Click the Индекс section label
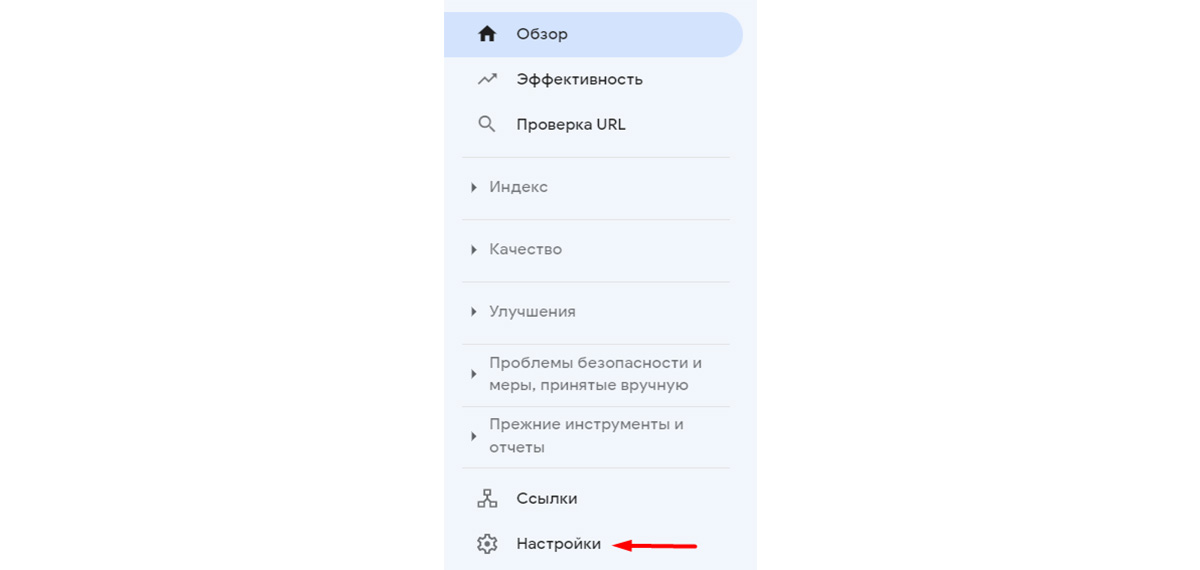This screenshot has height=570, width=1200. [518, 187]
